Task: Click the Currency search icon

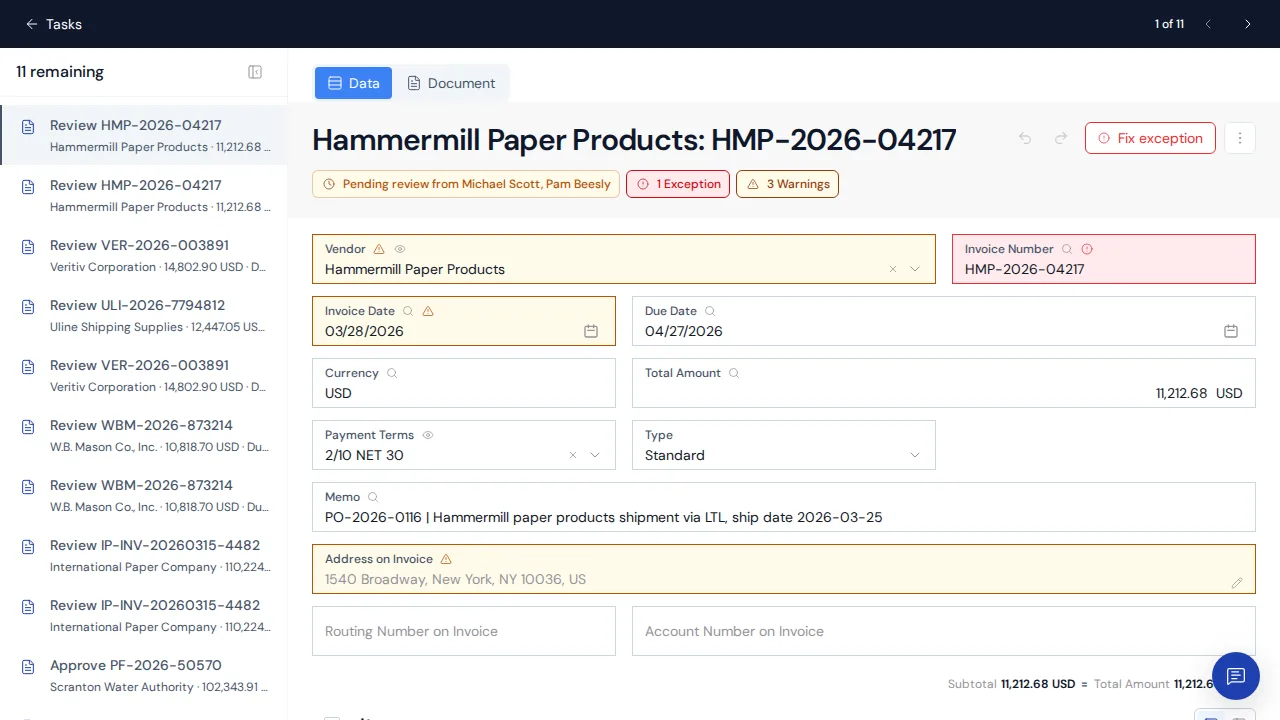Action: [392, 373]
